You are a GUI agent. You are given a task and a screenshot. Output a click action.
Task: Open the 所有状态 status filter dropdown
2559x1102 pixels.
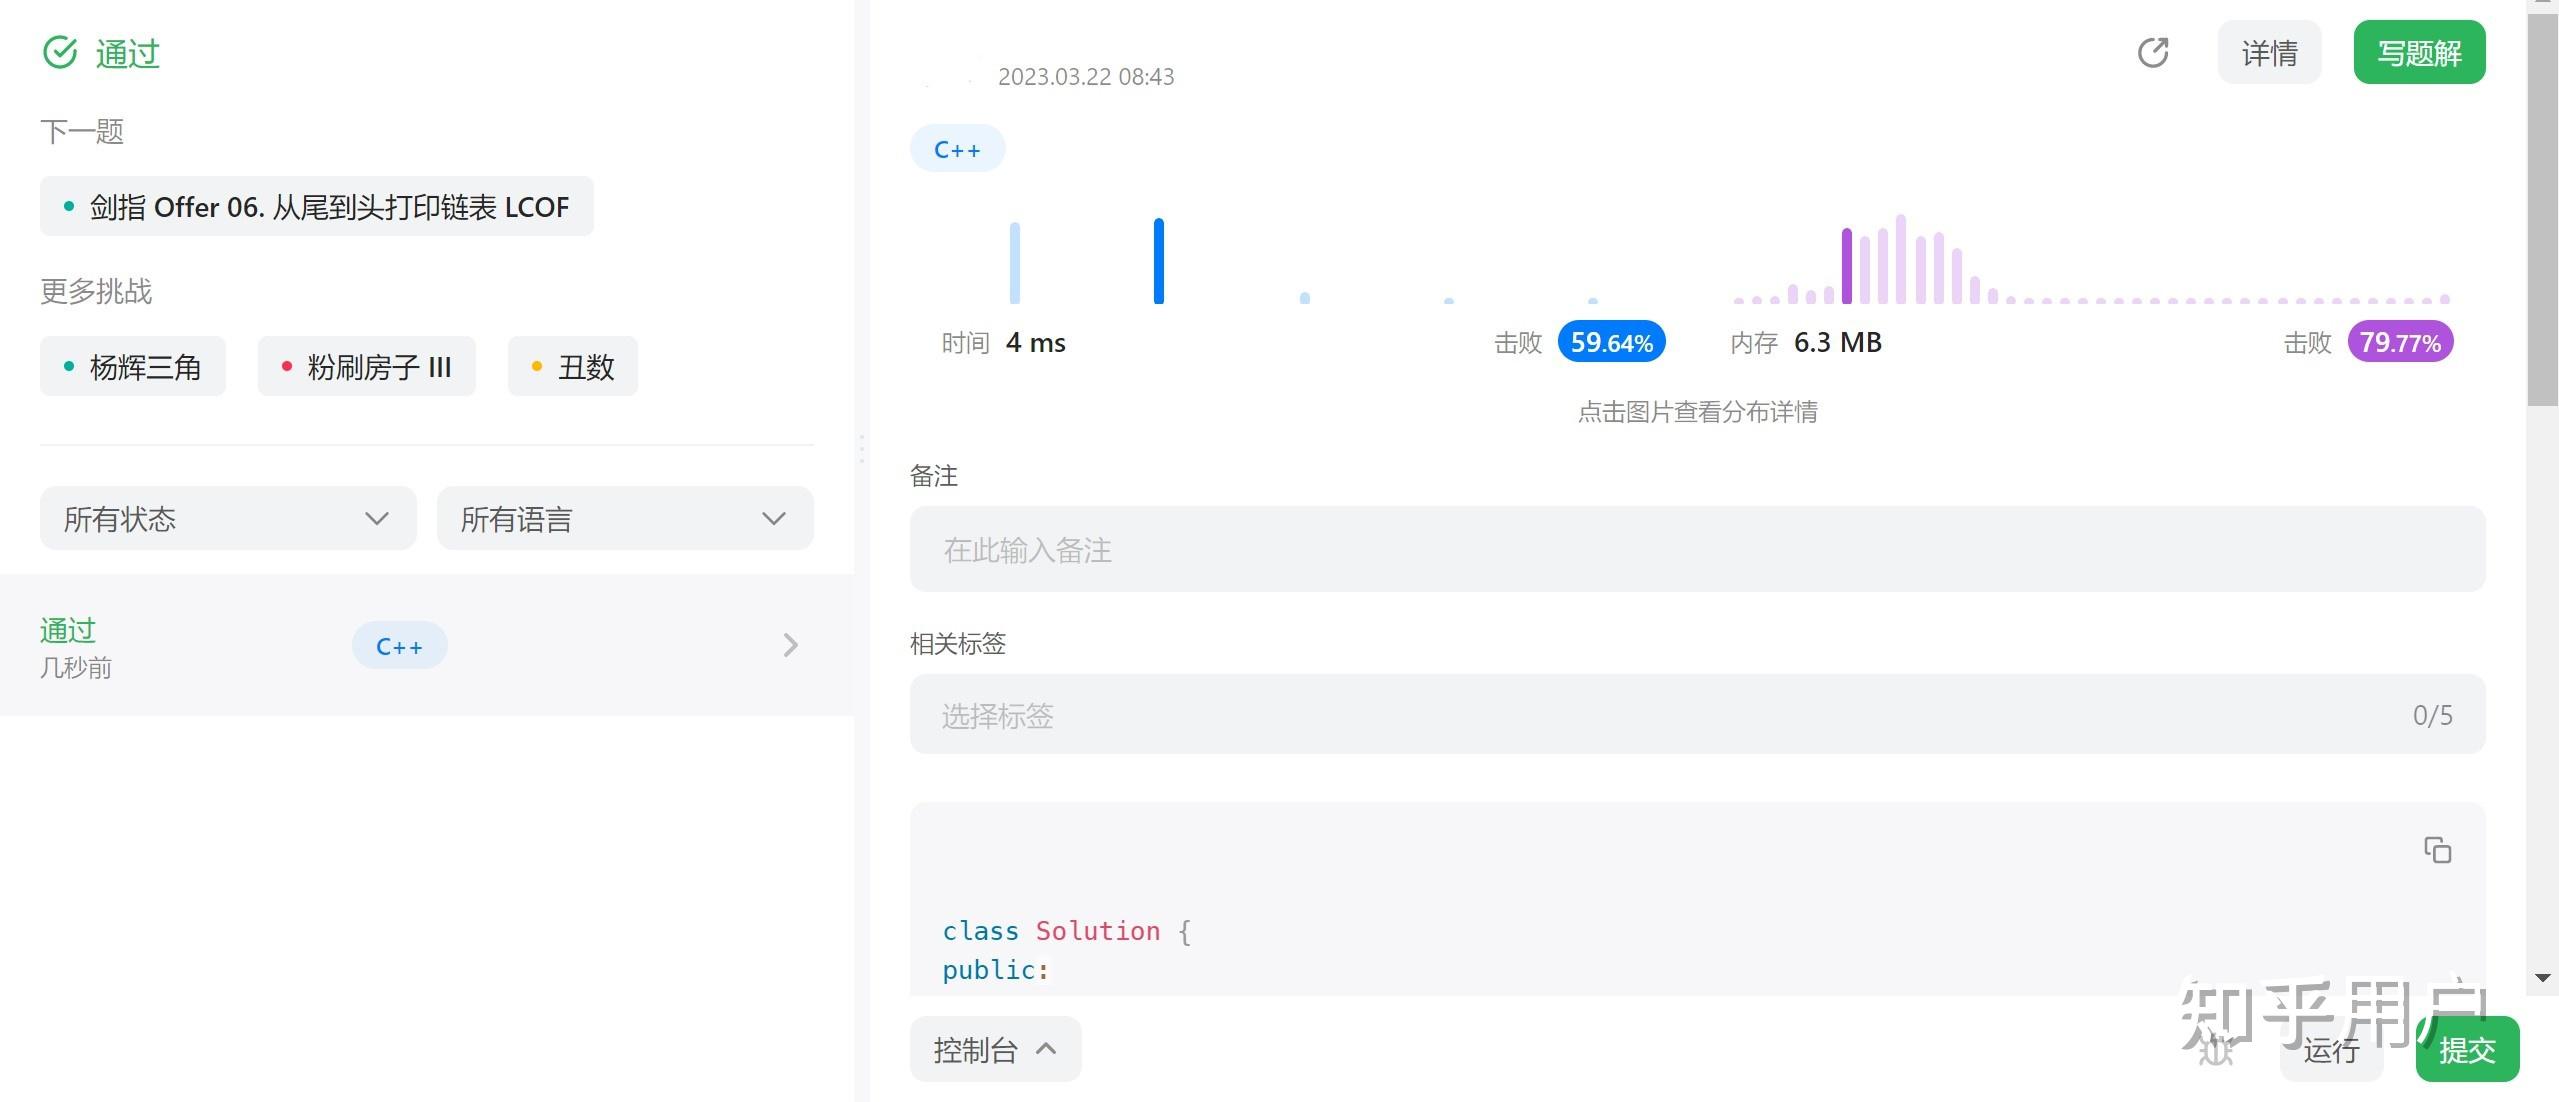(x=228, y=518)
